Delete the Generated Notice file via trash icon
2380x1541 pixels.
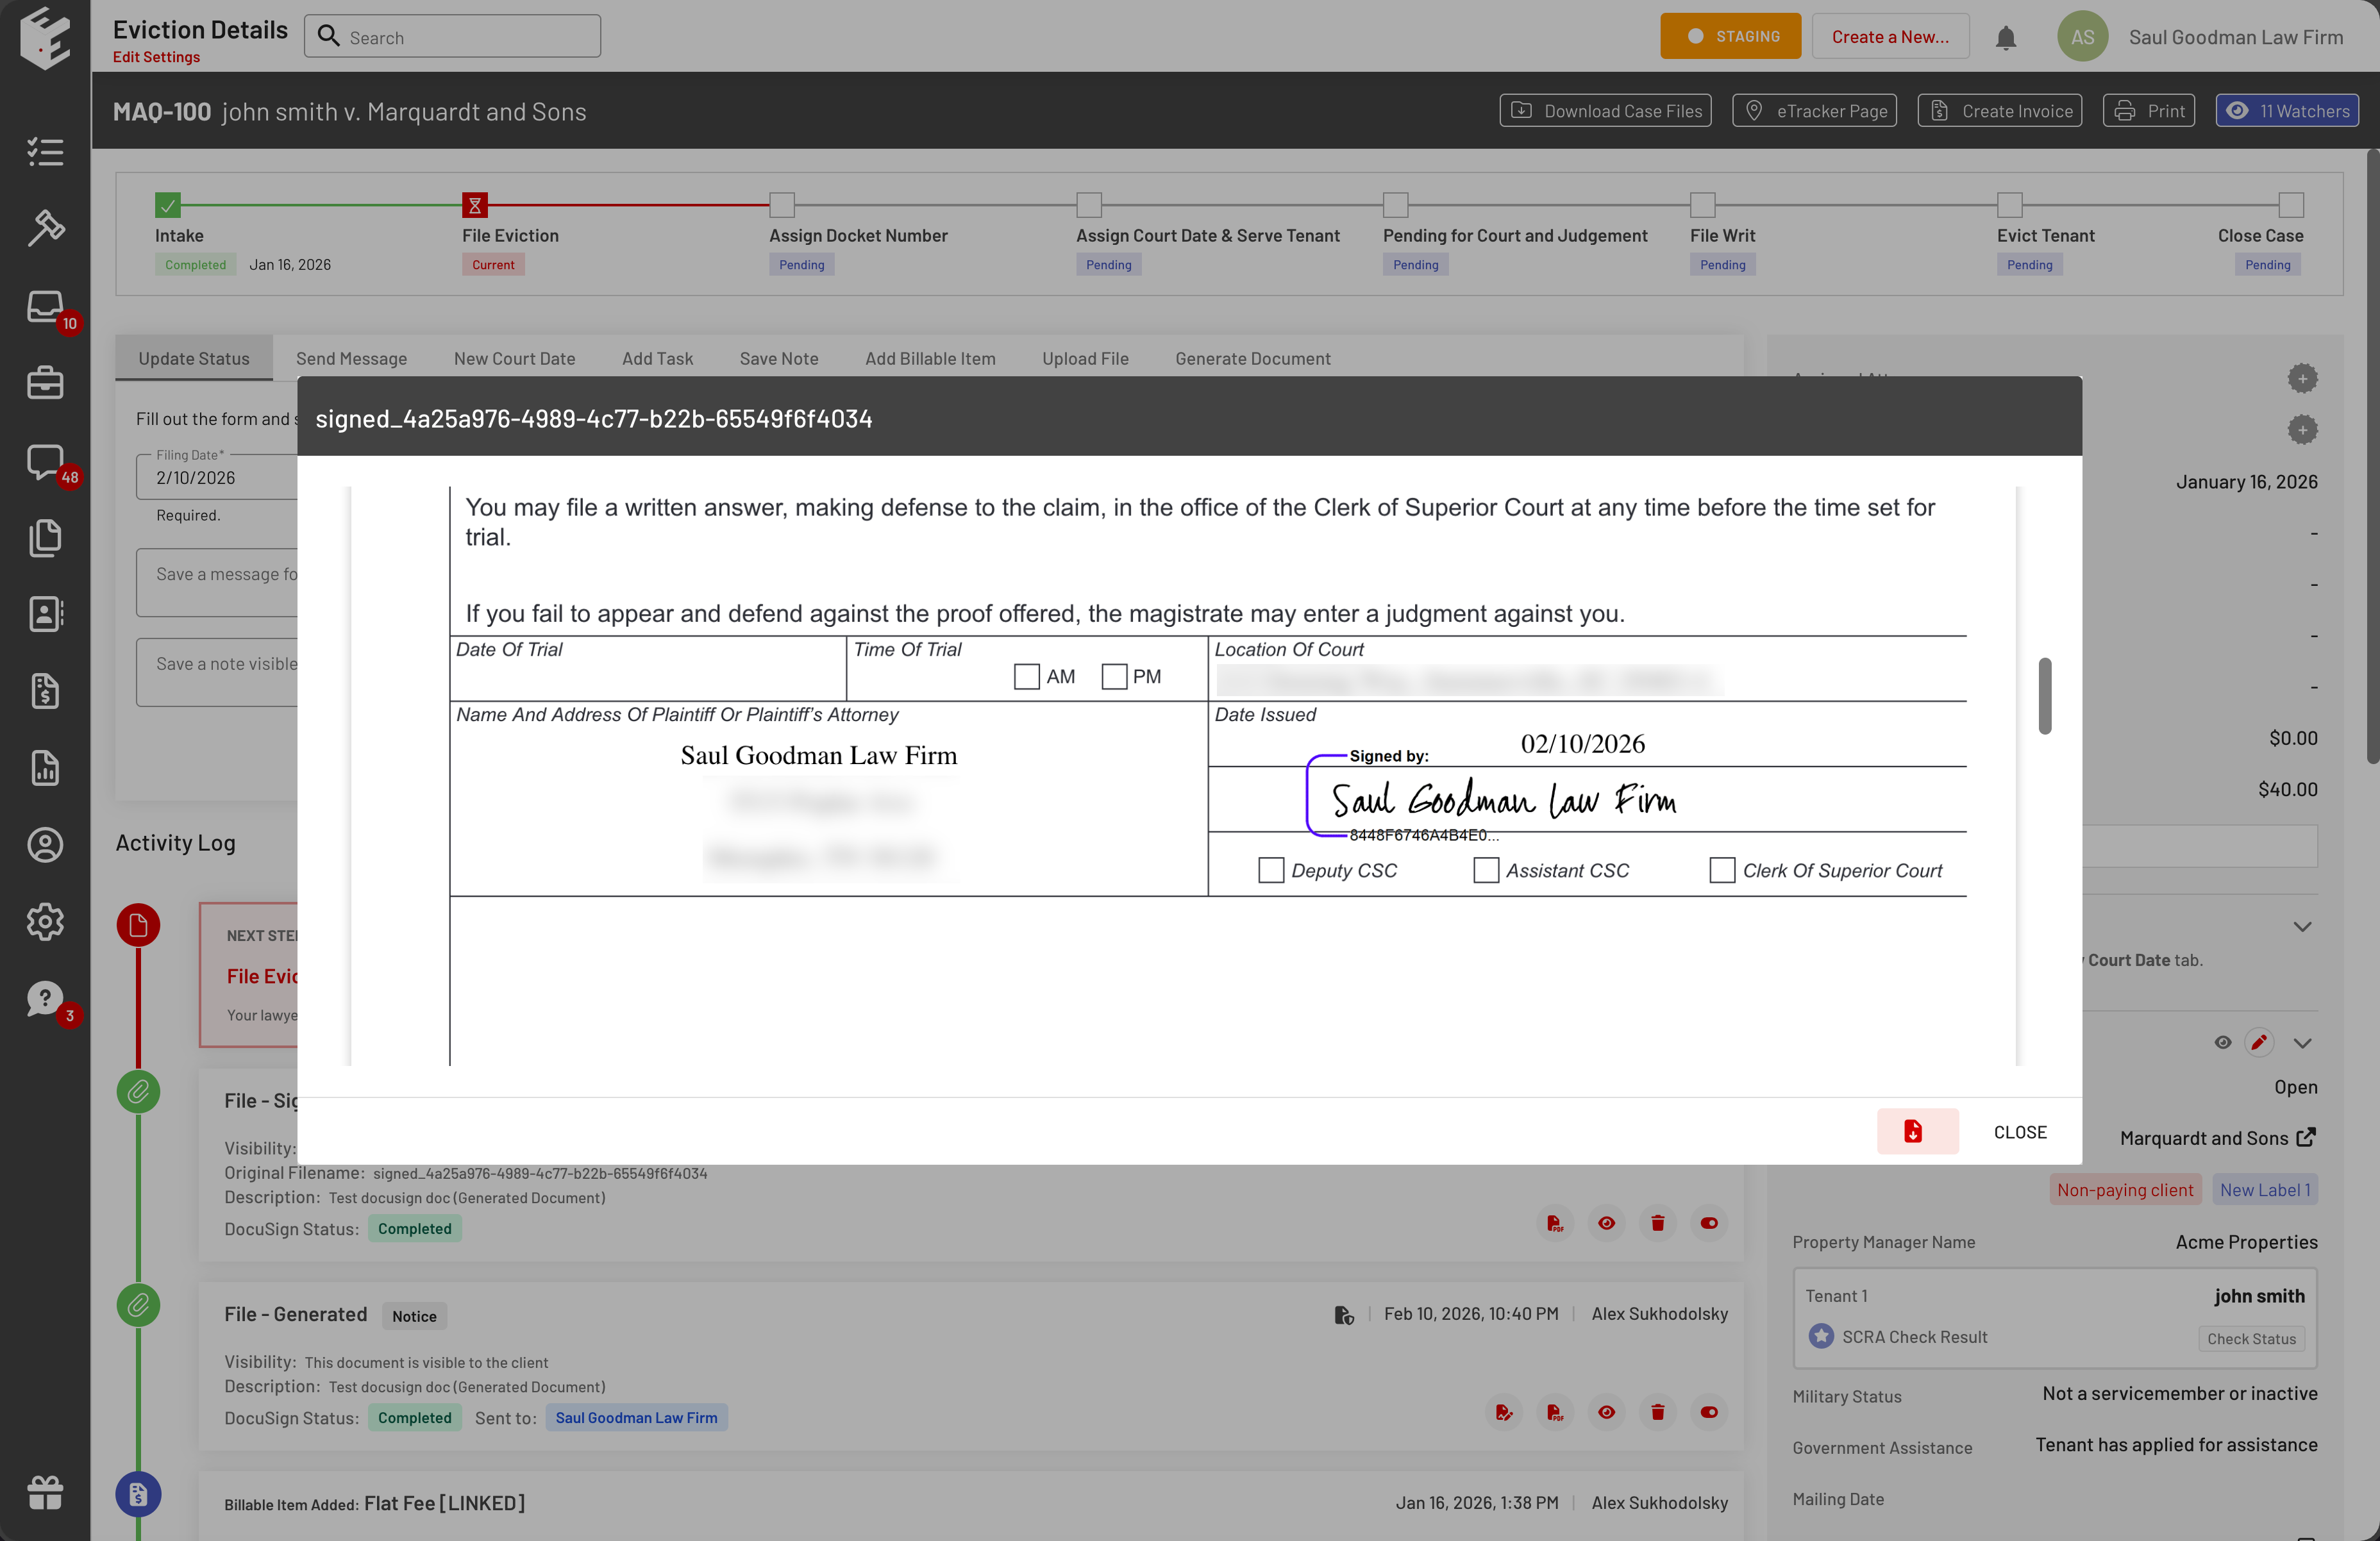click(x=1657, y=1412)
